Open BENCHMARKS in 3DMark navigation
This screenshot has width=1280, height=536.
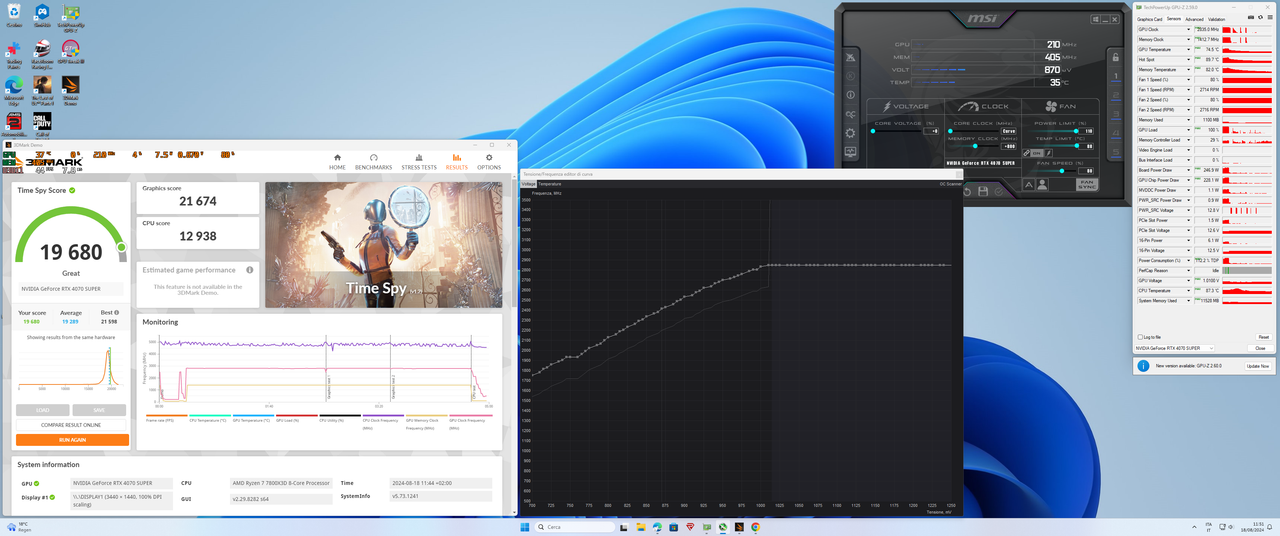[x=374, y=161]
